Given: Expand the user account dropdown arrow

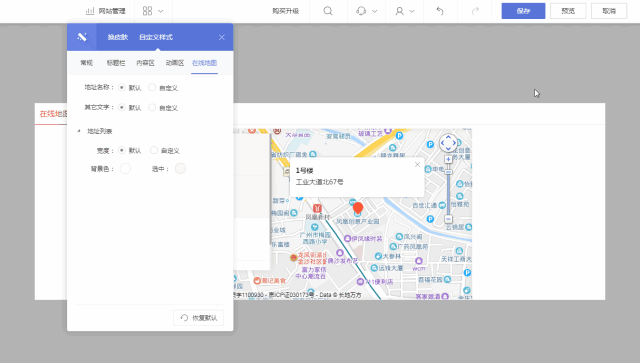Looking at the screenshot, I should tap(412, 11).
